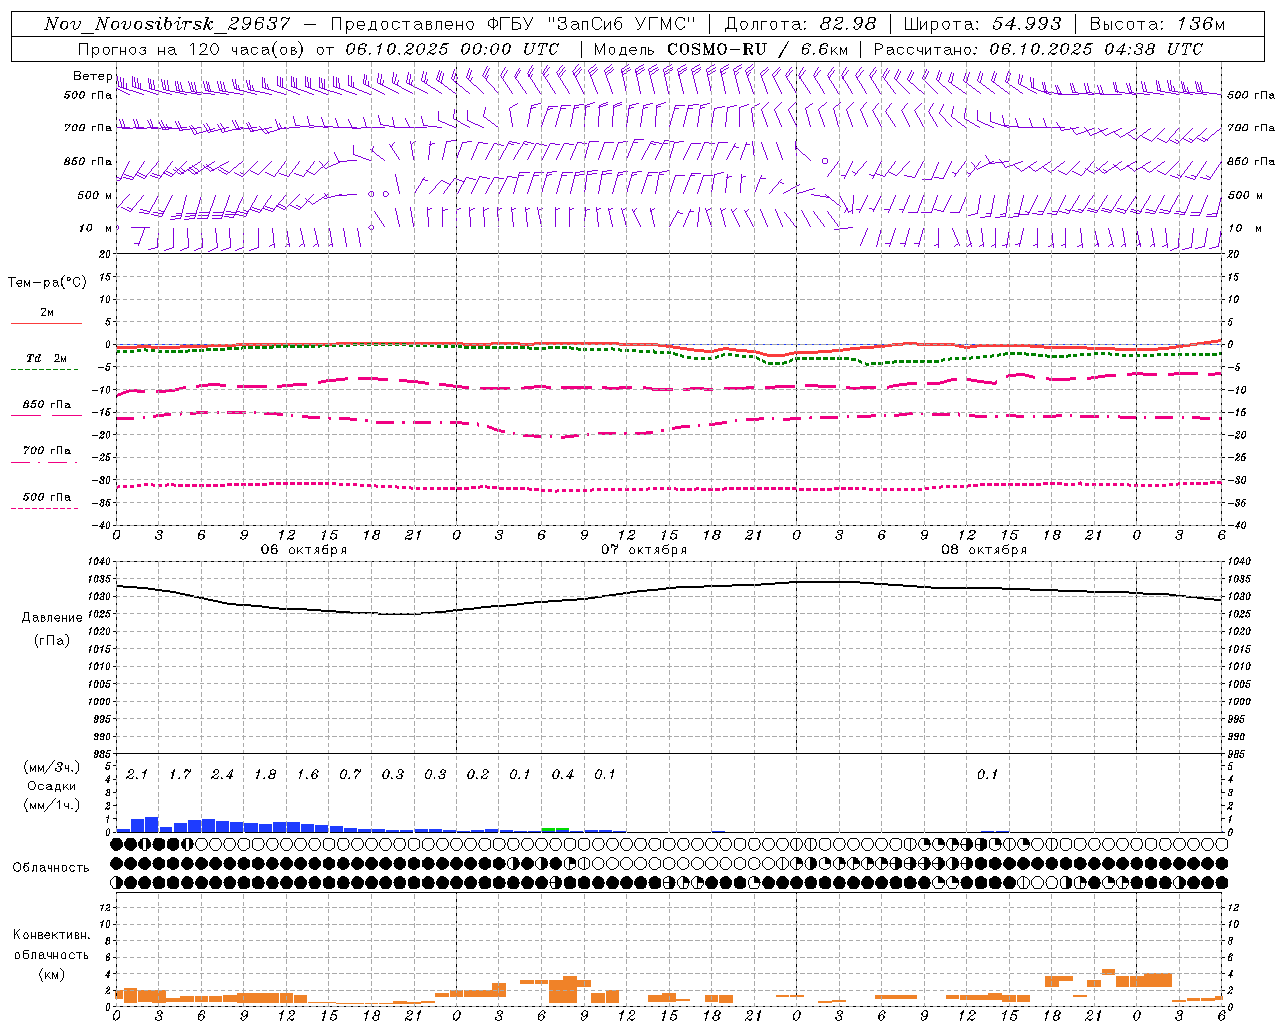Click the '07 октября' date label

click(644, 549)
